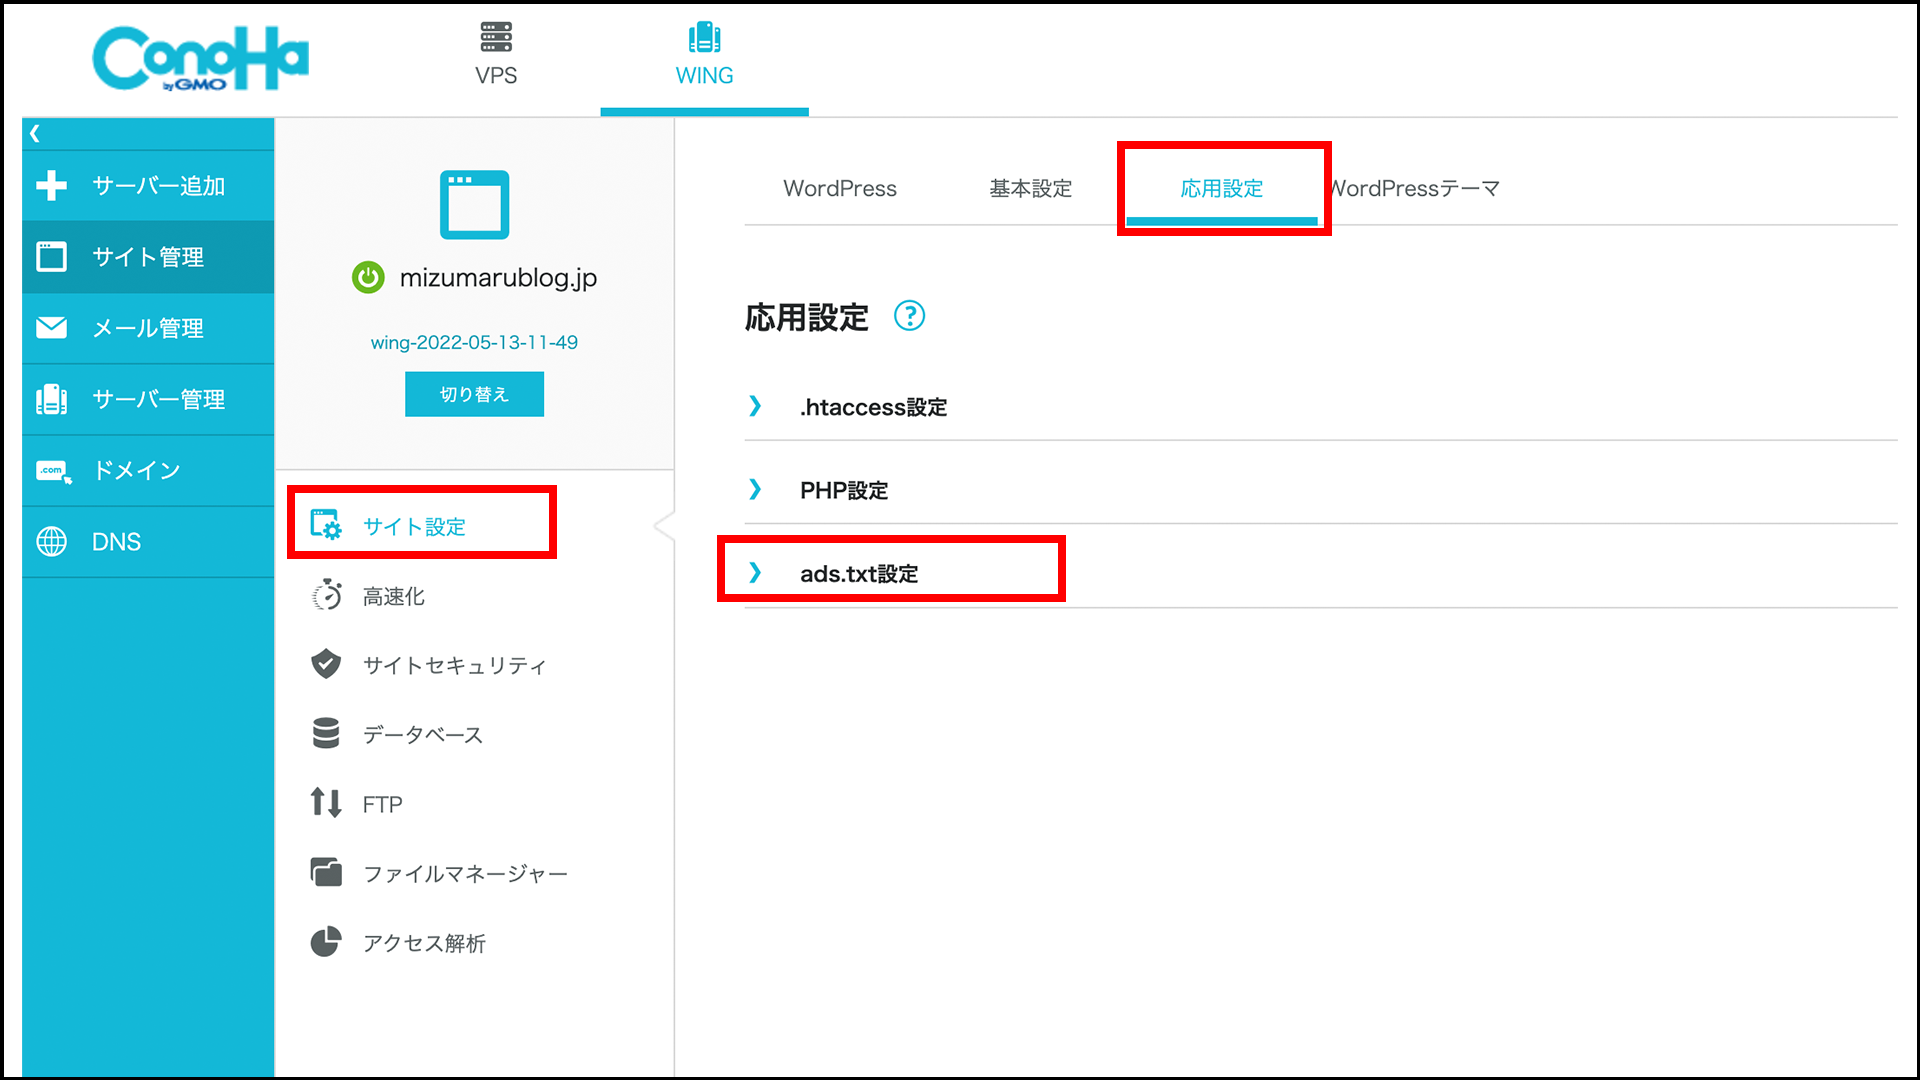This screenshot has width=1920, height=1080.
Task: Open help icon next to 応用設定
Action: [909, 316]
